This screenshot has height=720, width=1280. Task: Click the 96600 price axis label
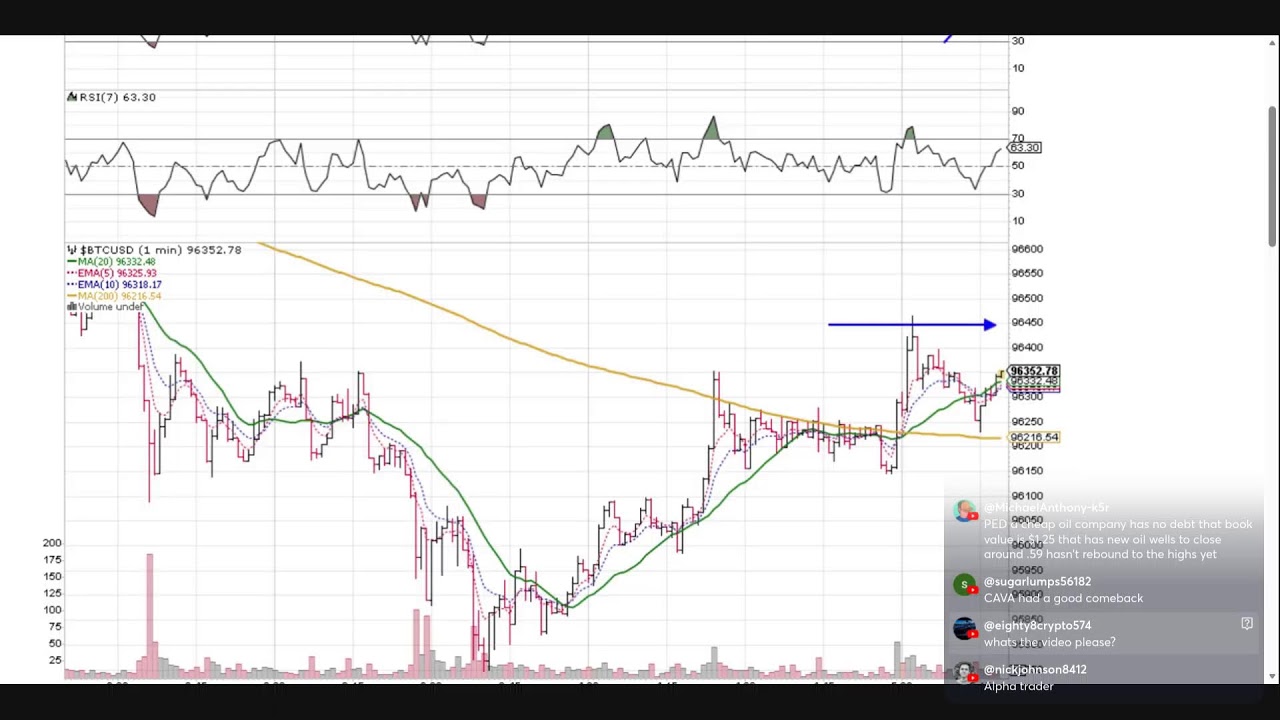[x=1027, y=249]
